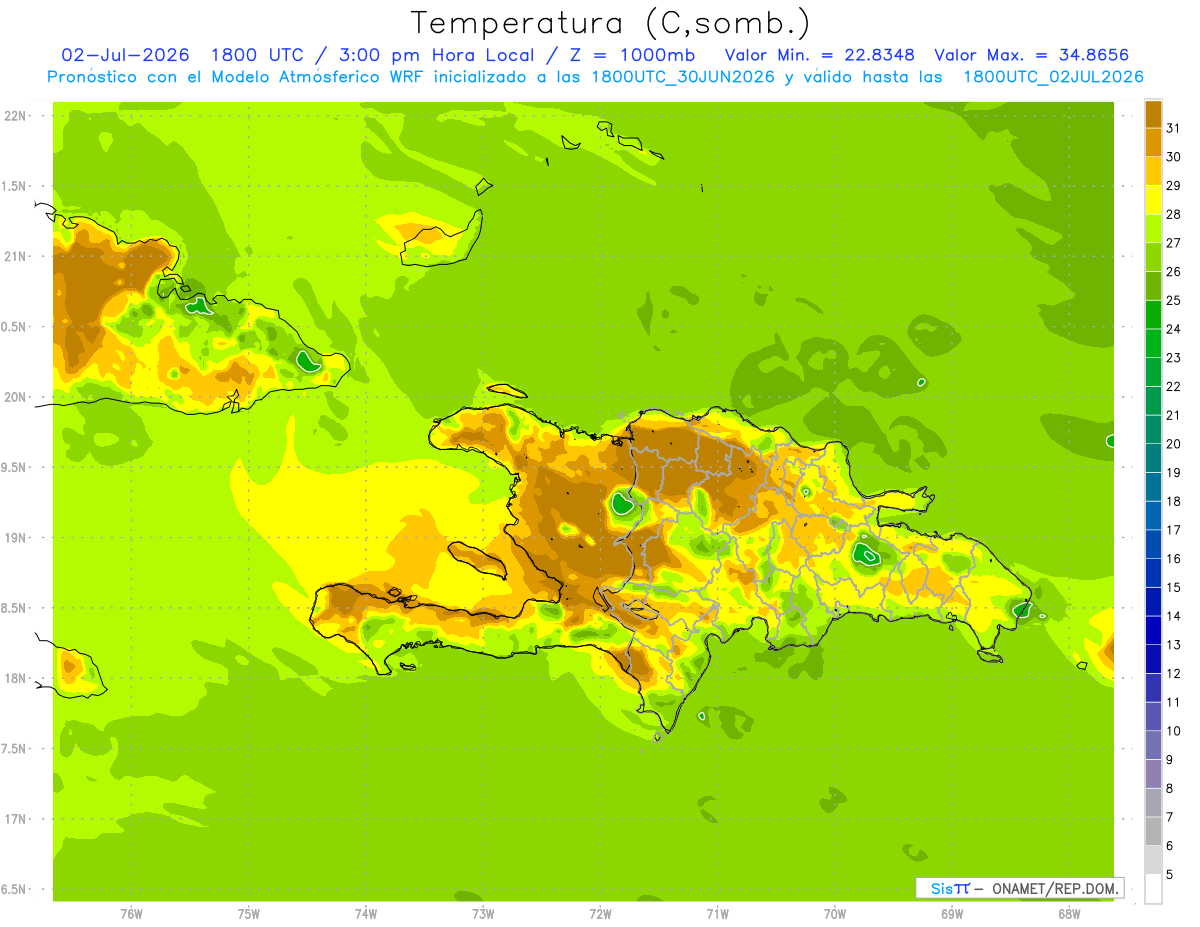Click the "Temperatura (C,somb.)" map title
Screen dimensions: 1200x927
coord(611,23)
